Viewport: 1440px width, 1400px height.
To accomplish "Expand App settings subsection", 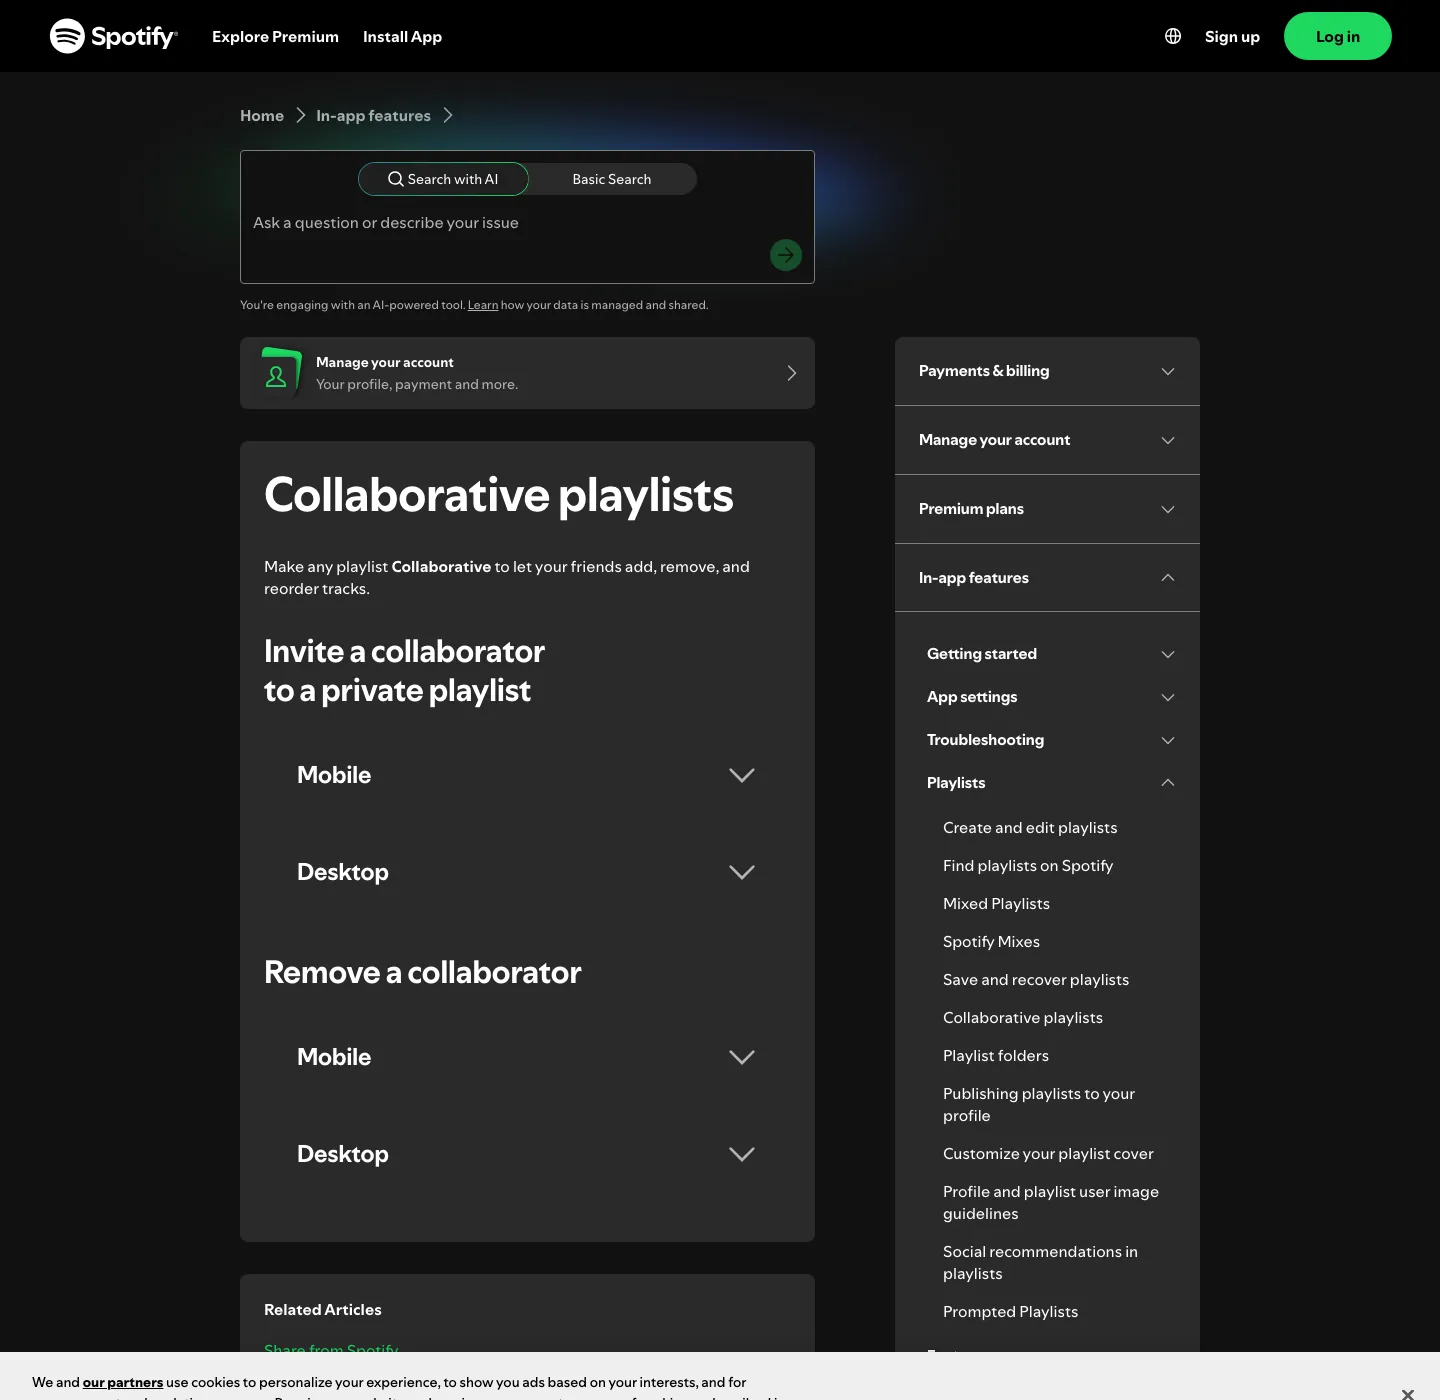I will [1051, 697].
